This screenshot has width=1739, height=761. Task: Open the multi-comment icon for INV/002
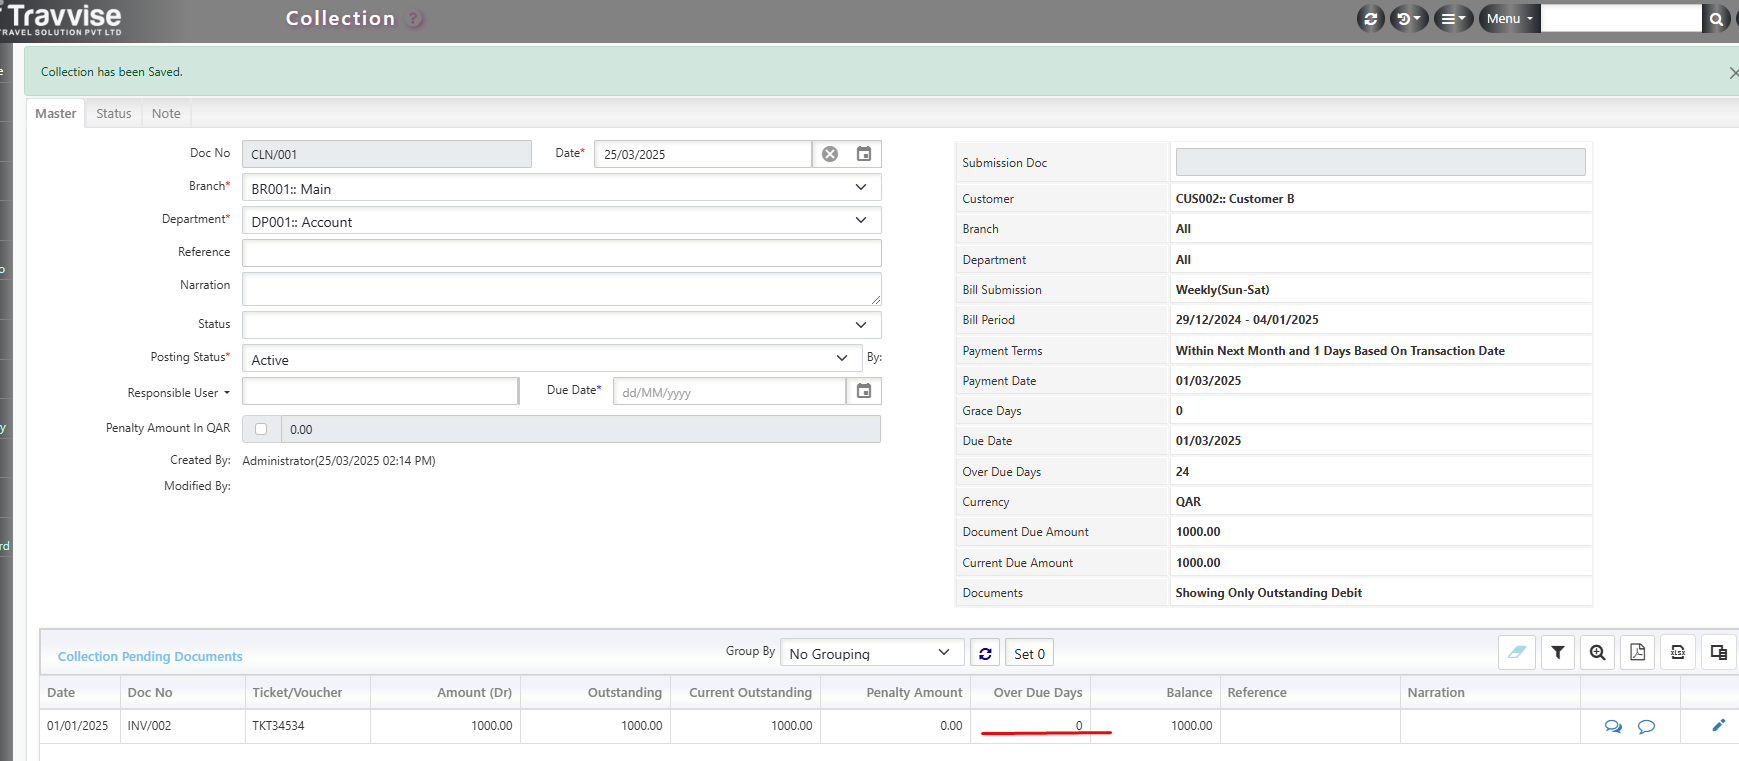click(1613, 726)
